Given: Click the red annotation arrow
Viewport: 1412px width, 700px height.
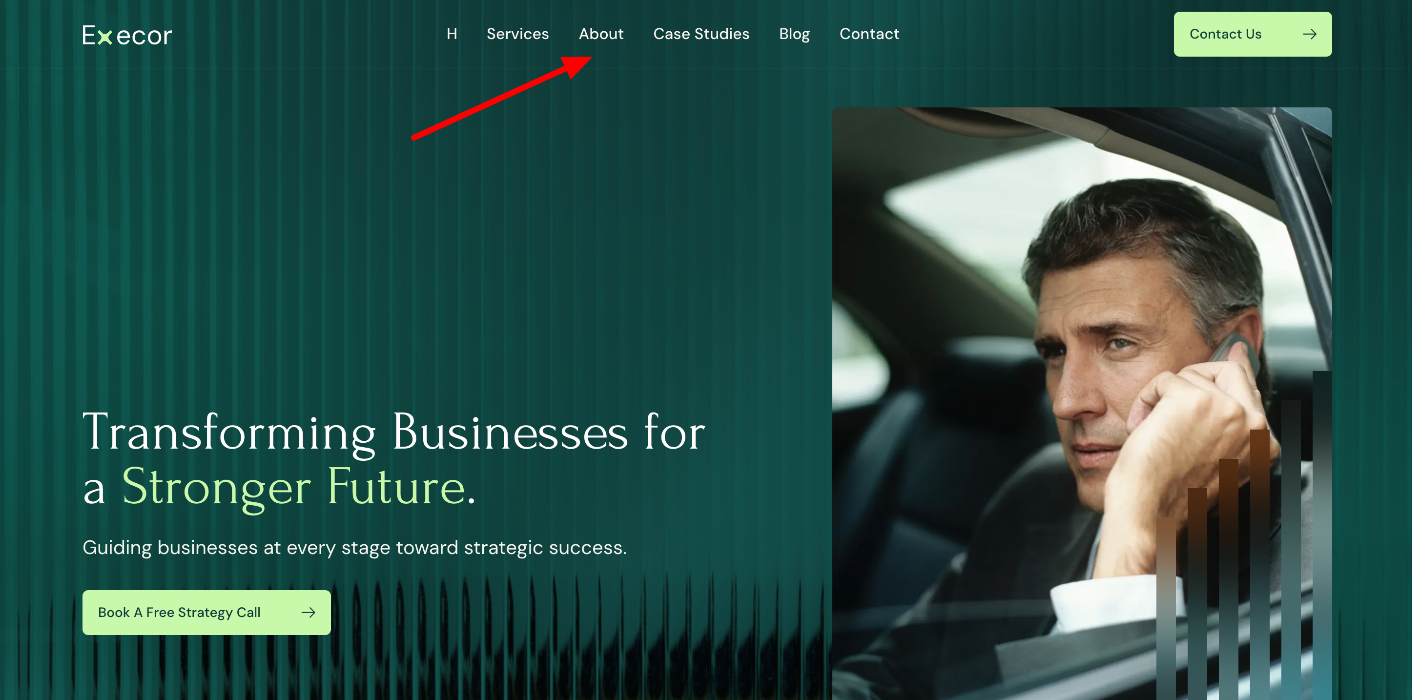Looking at the screenshot, I should (502, 97).
